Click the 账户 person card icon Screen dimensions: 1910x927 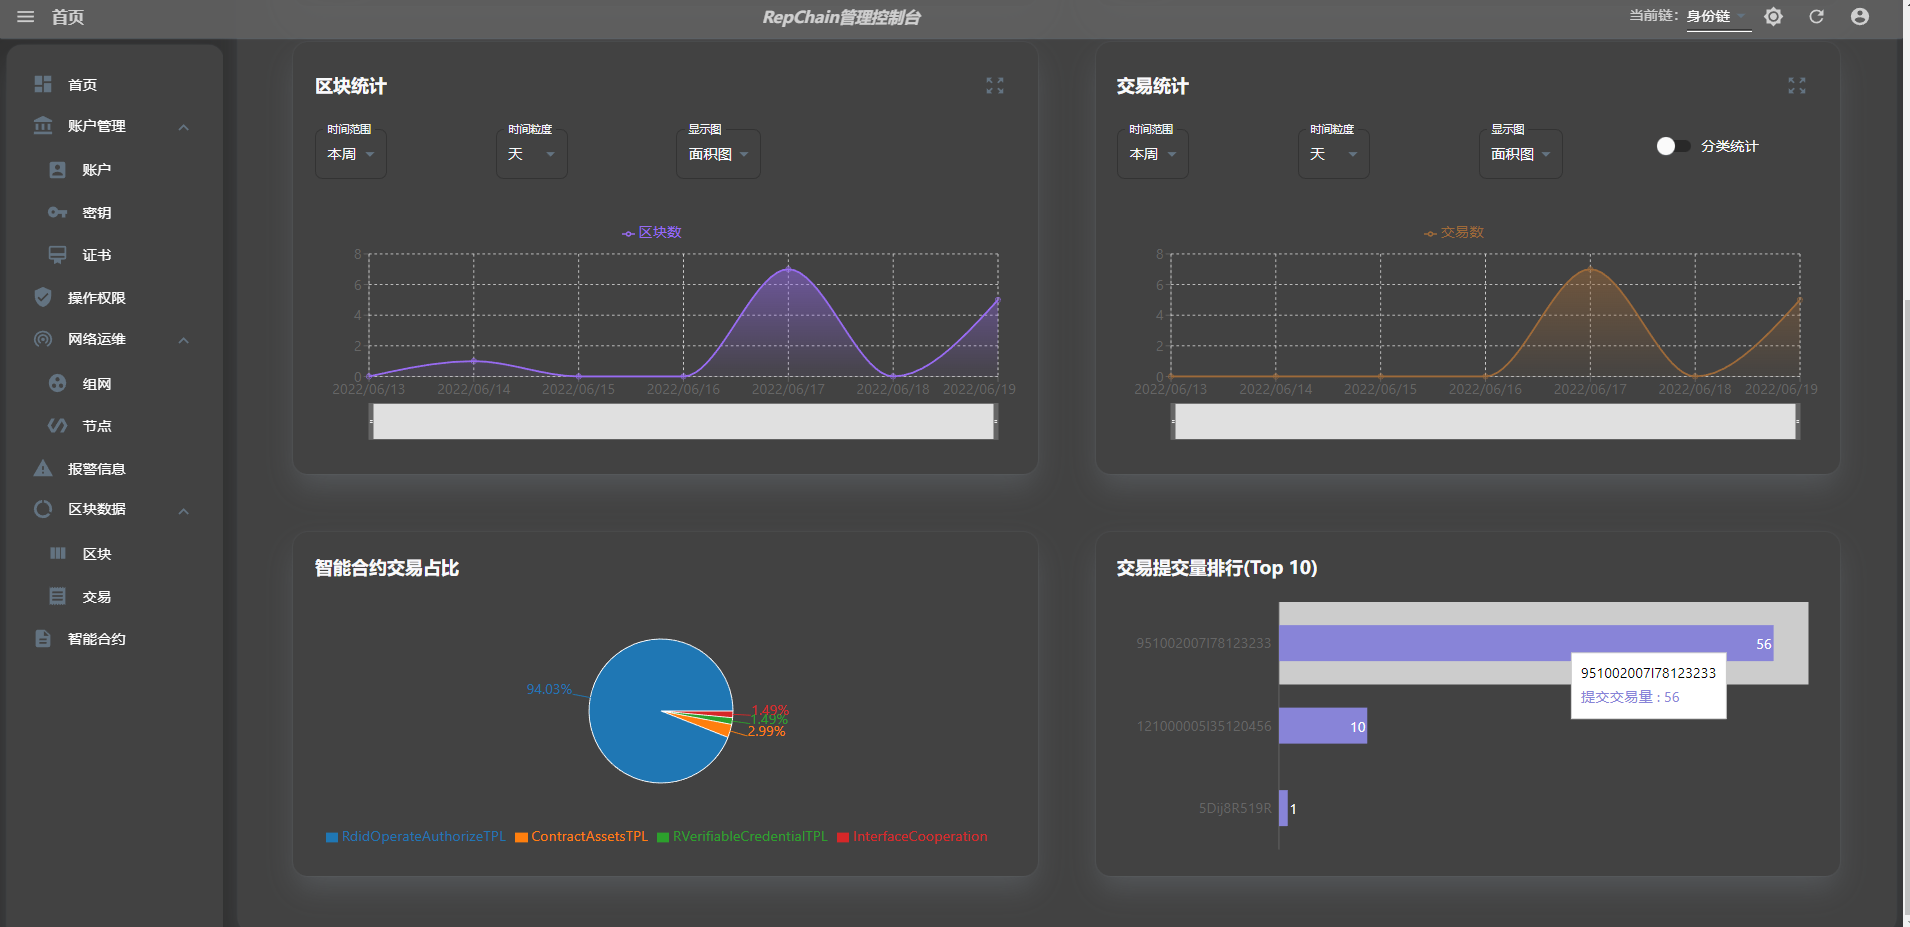click(58, 170)
